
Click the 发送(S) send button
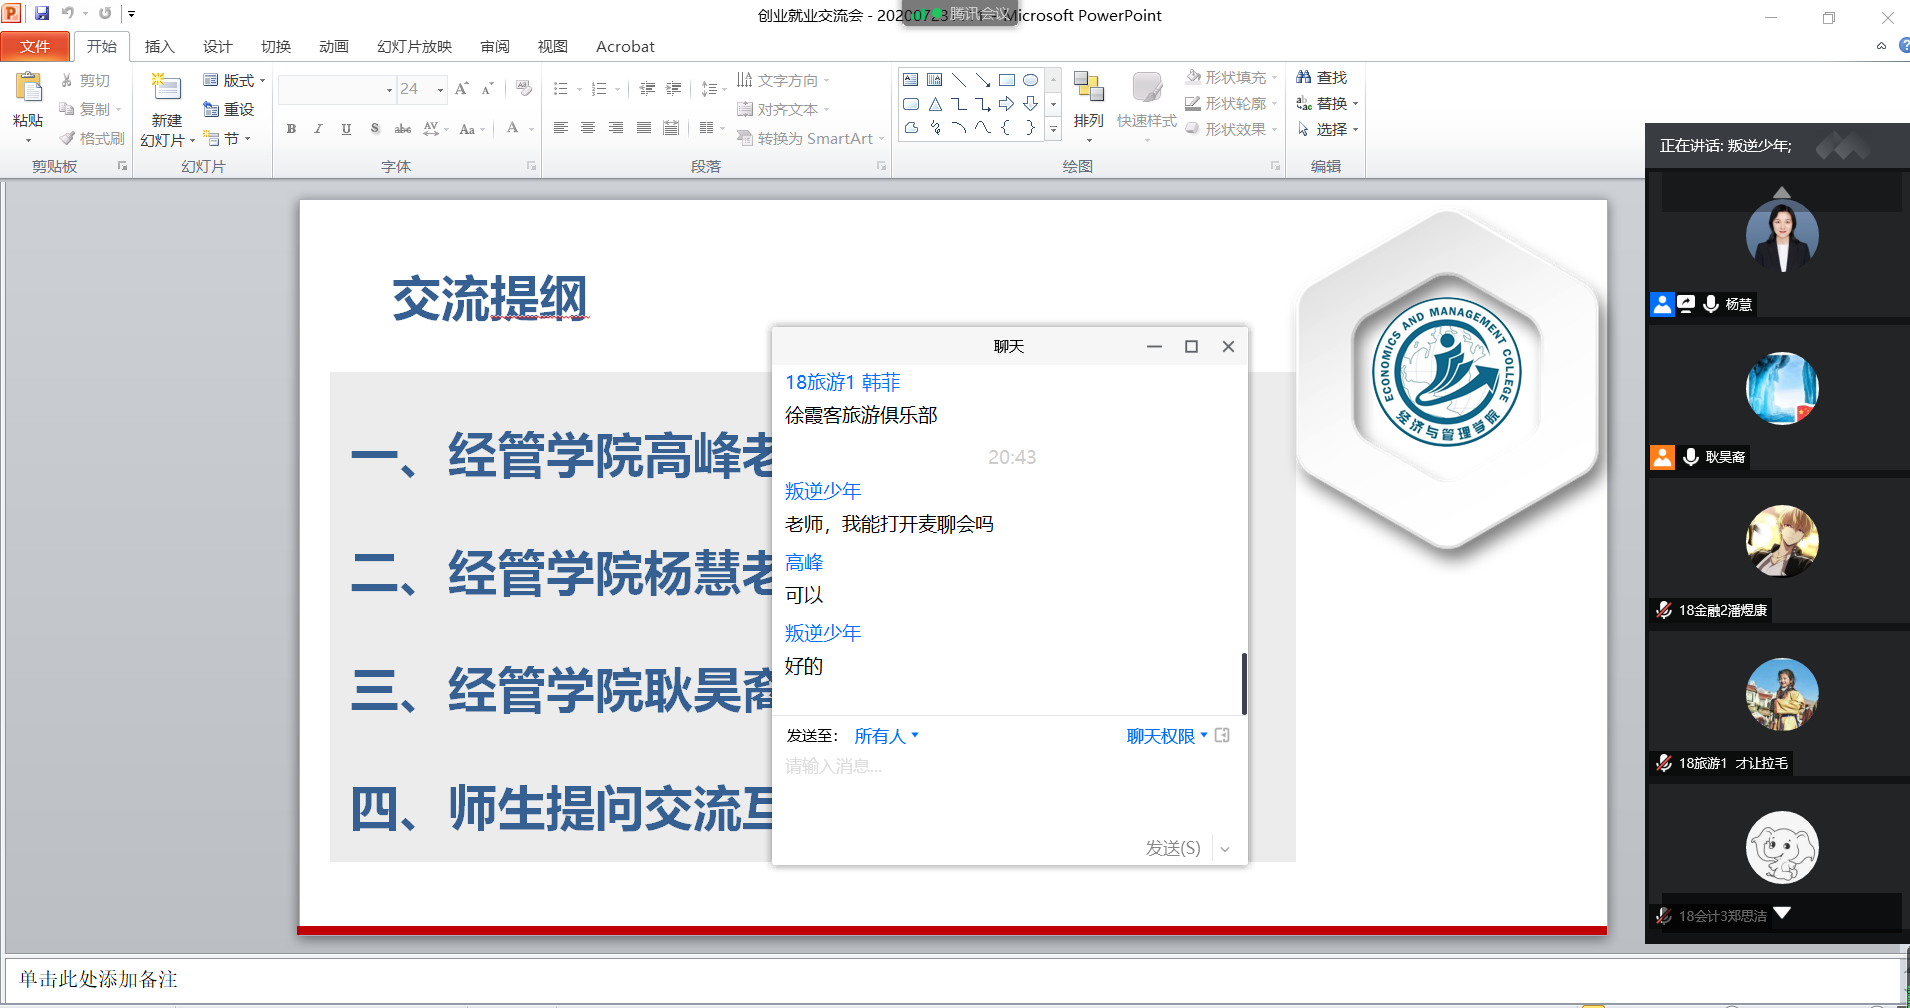1172,849
